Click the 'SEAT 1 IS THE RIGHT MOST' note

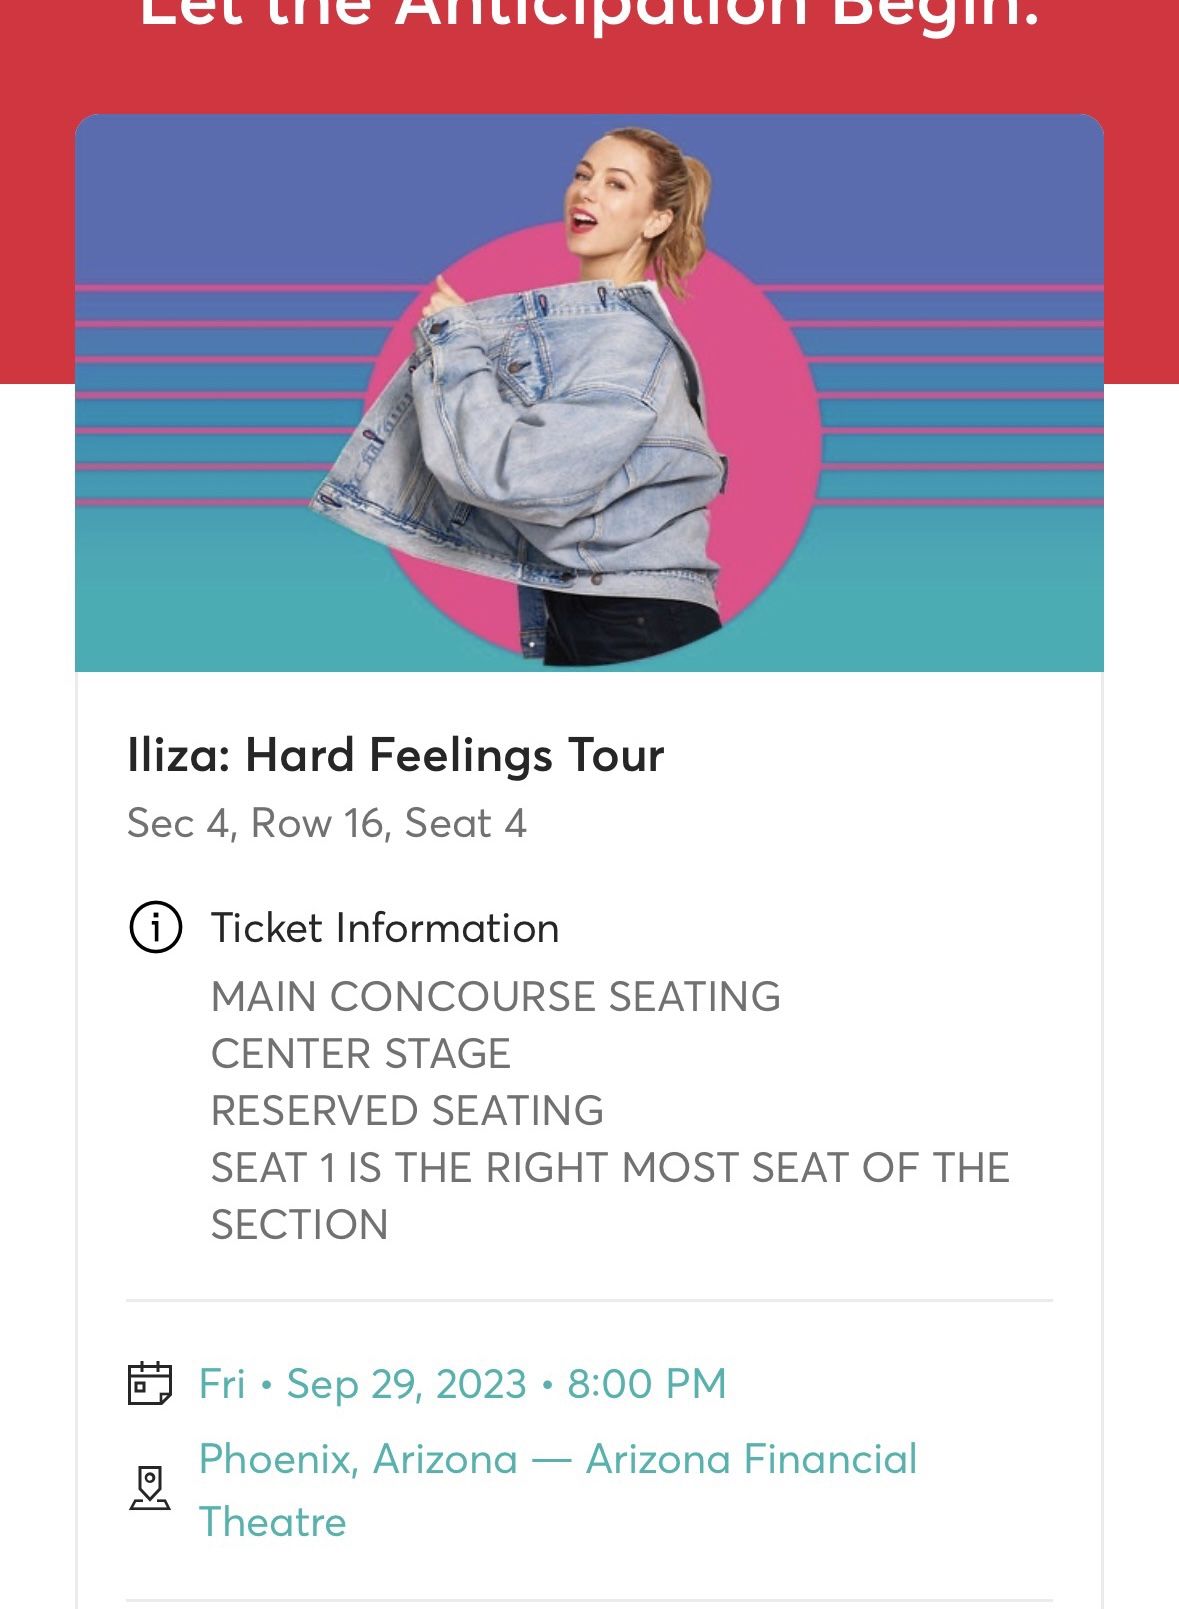click(x=610, y=1167)
